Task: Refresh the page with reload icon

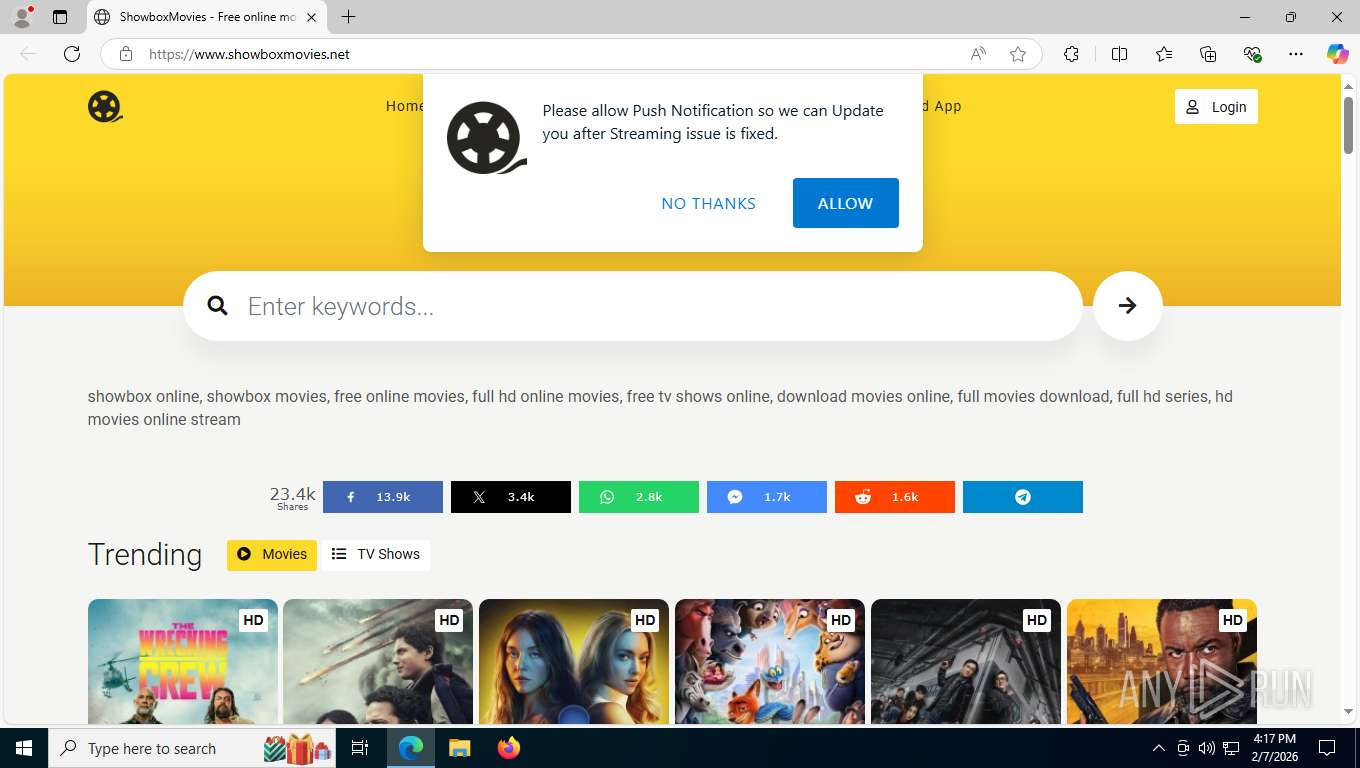Action: coord(72,54)
